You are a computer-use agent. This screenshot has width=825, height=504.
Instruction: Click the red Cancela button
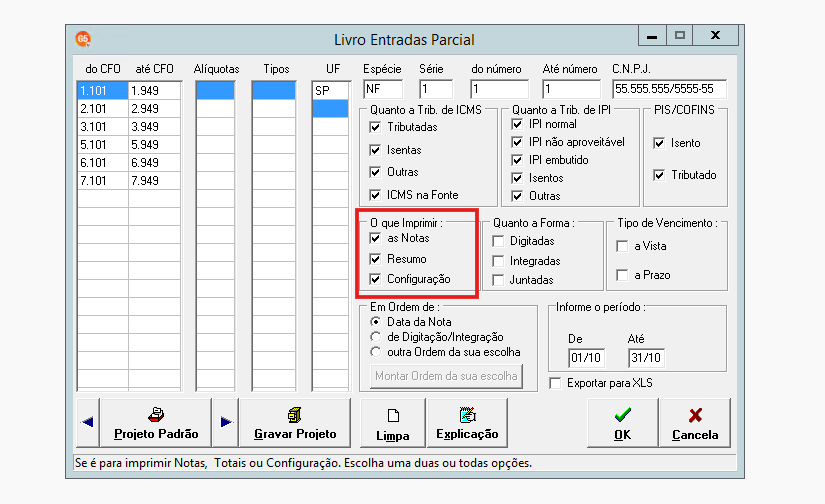tap(695, 422)
